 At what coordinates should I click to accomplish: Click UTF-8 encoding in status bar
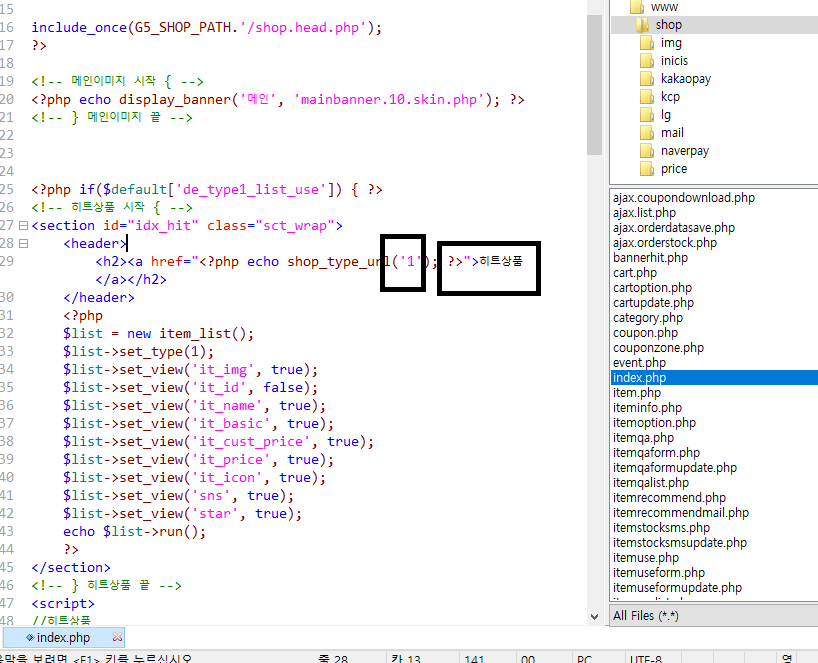click(x=646, y=659)
